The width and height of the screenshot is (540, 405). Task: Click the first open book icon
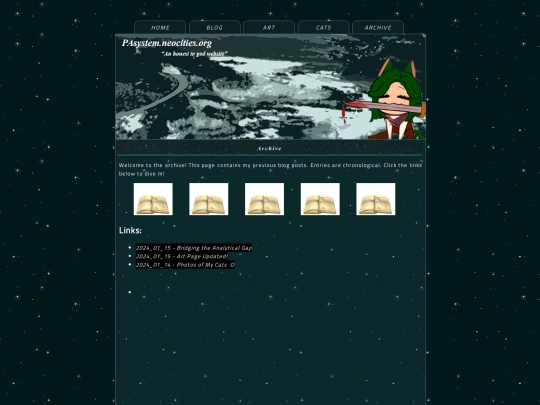(153, 199)
